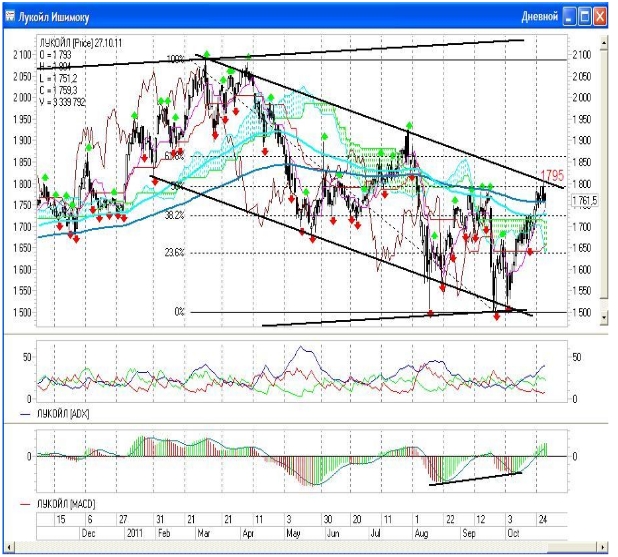Click the vertical scrollbar up arrow
The width and height of the screenshot is (618, 557).
click(603, 42)
